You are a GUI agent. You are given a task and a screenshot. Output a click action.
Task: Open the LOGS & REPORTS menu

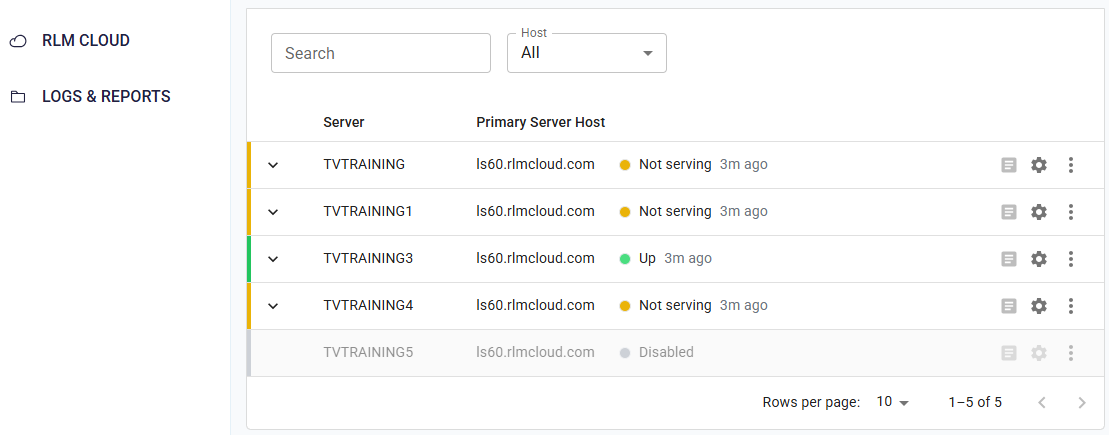pyautogui.click(x=106, y=96)
